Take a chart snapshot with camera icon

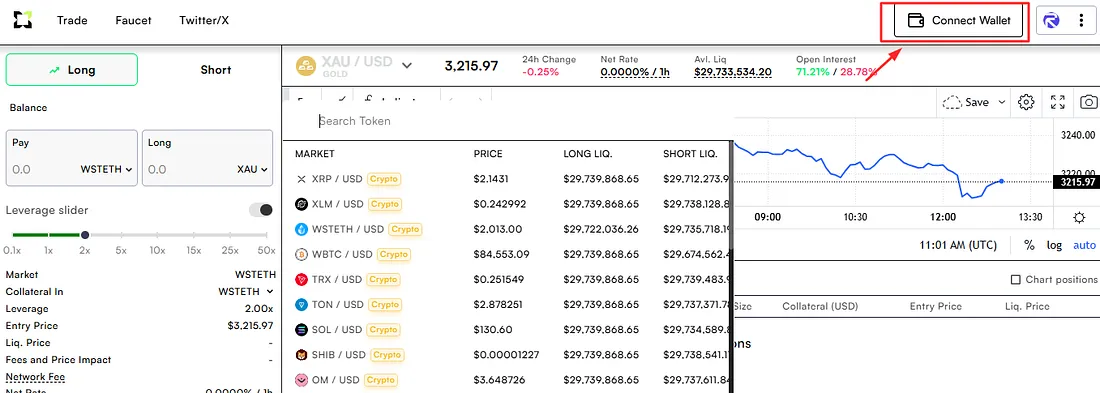(x=1089, y=102)
